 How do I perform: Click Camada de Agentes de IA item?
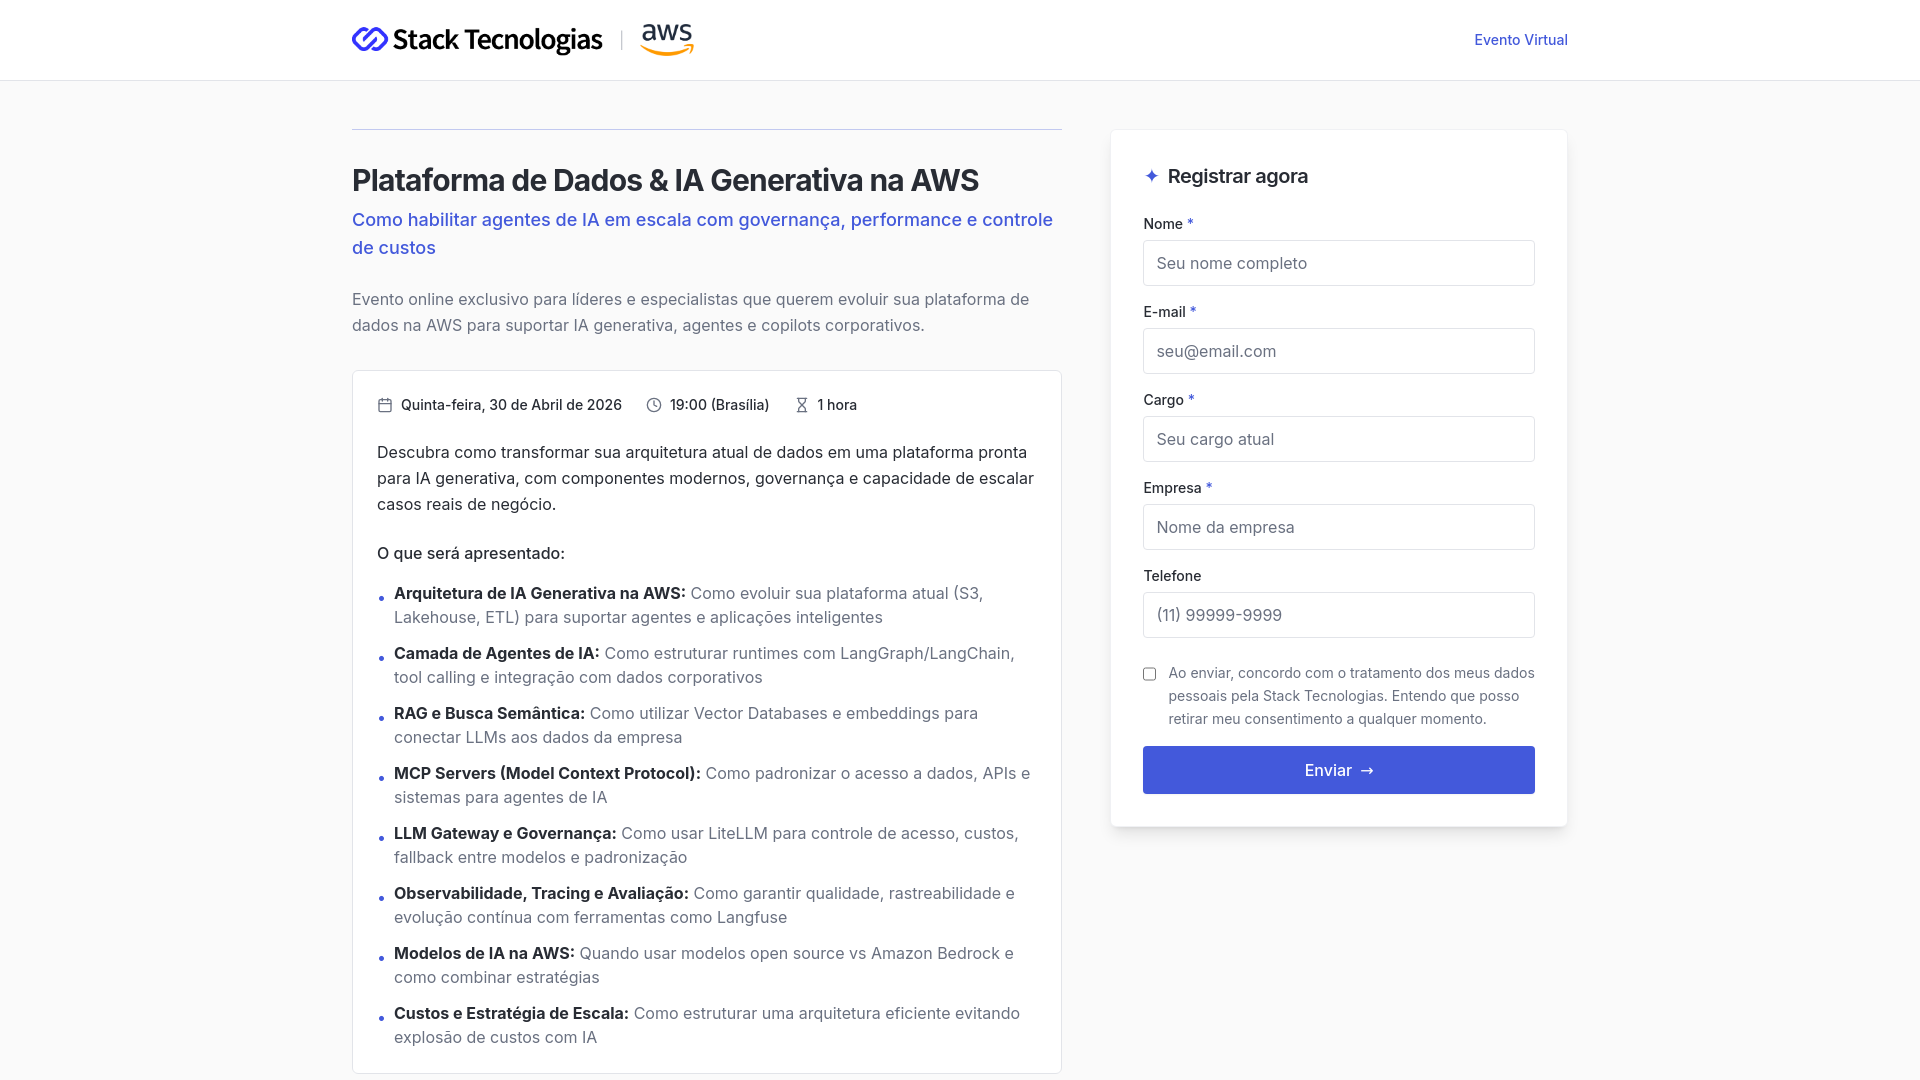704,665
